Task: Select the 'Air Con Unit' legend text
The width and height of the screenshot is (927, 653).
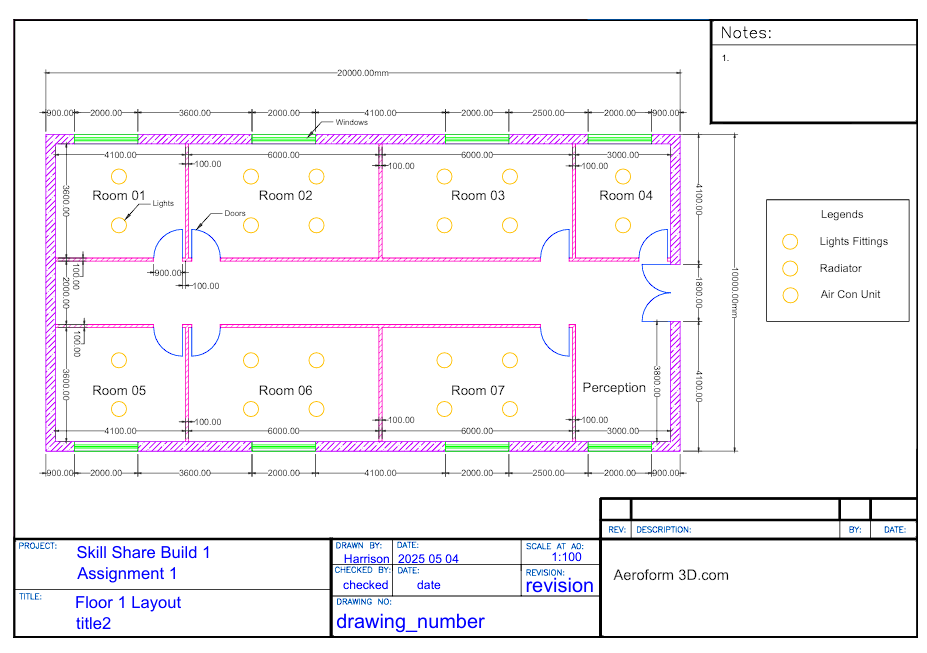Action: point(850,294)
